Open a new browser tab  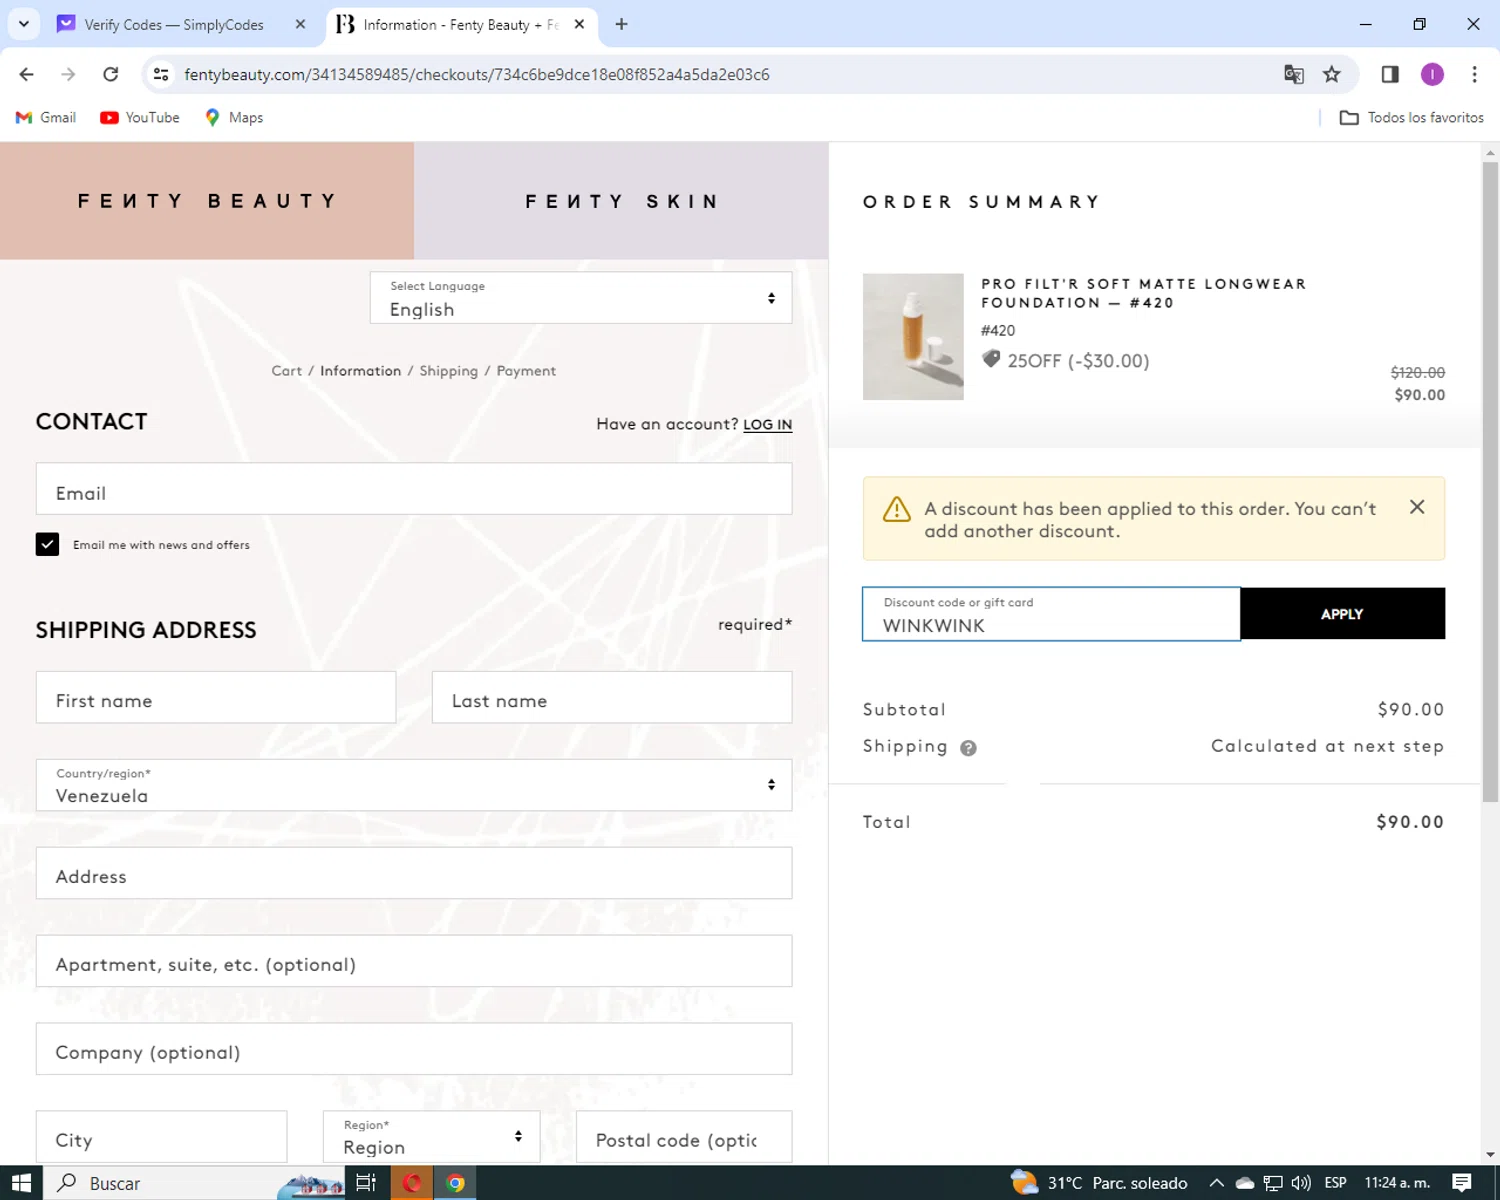pyautogui.click(x=622, y=24)
